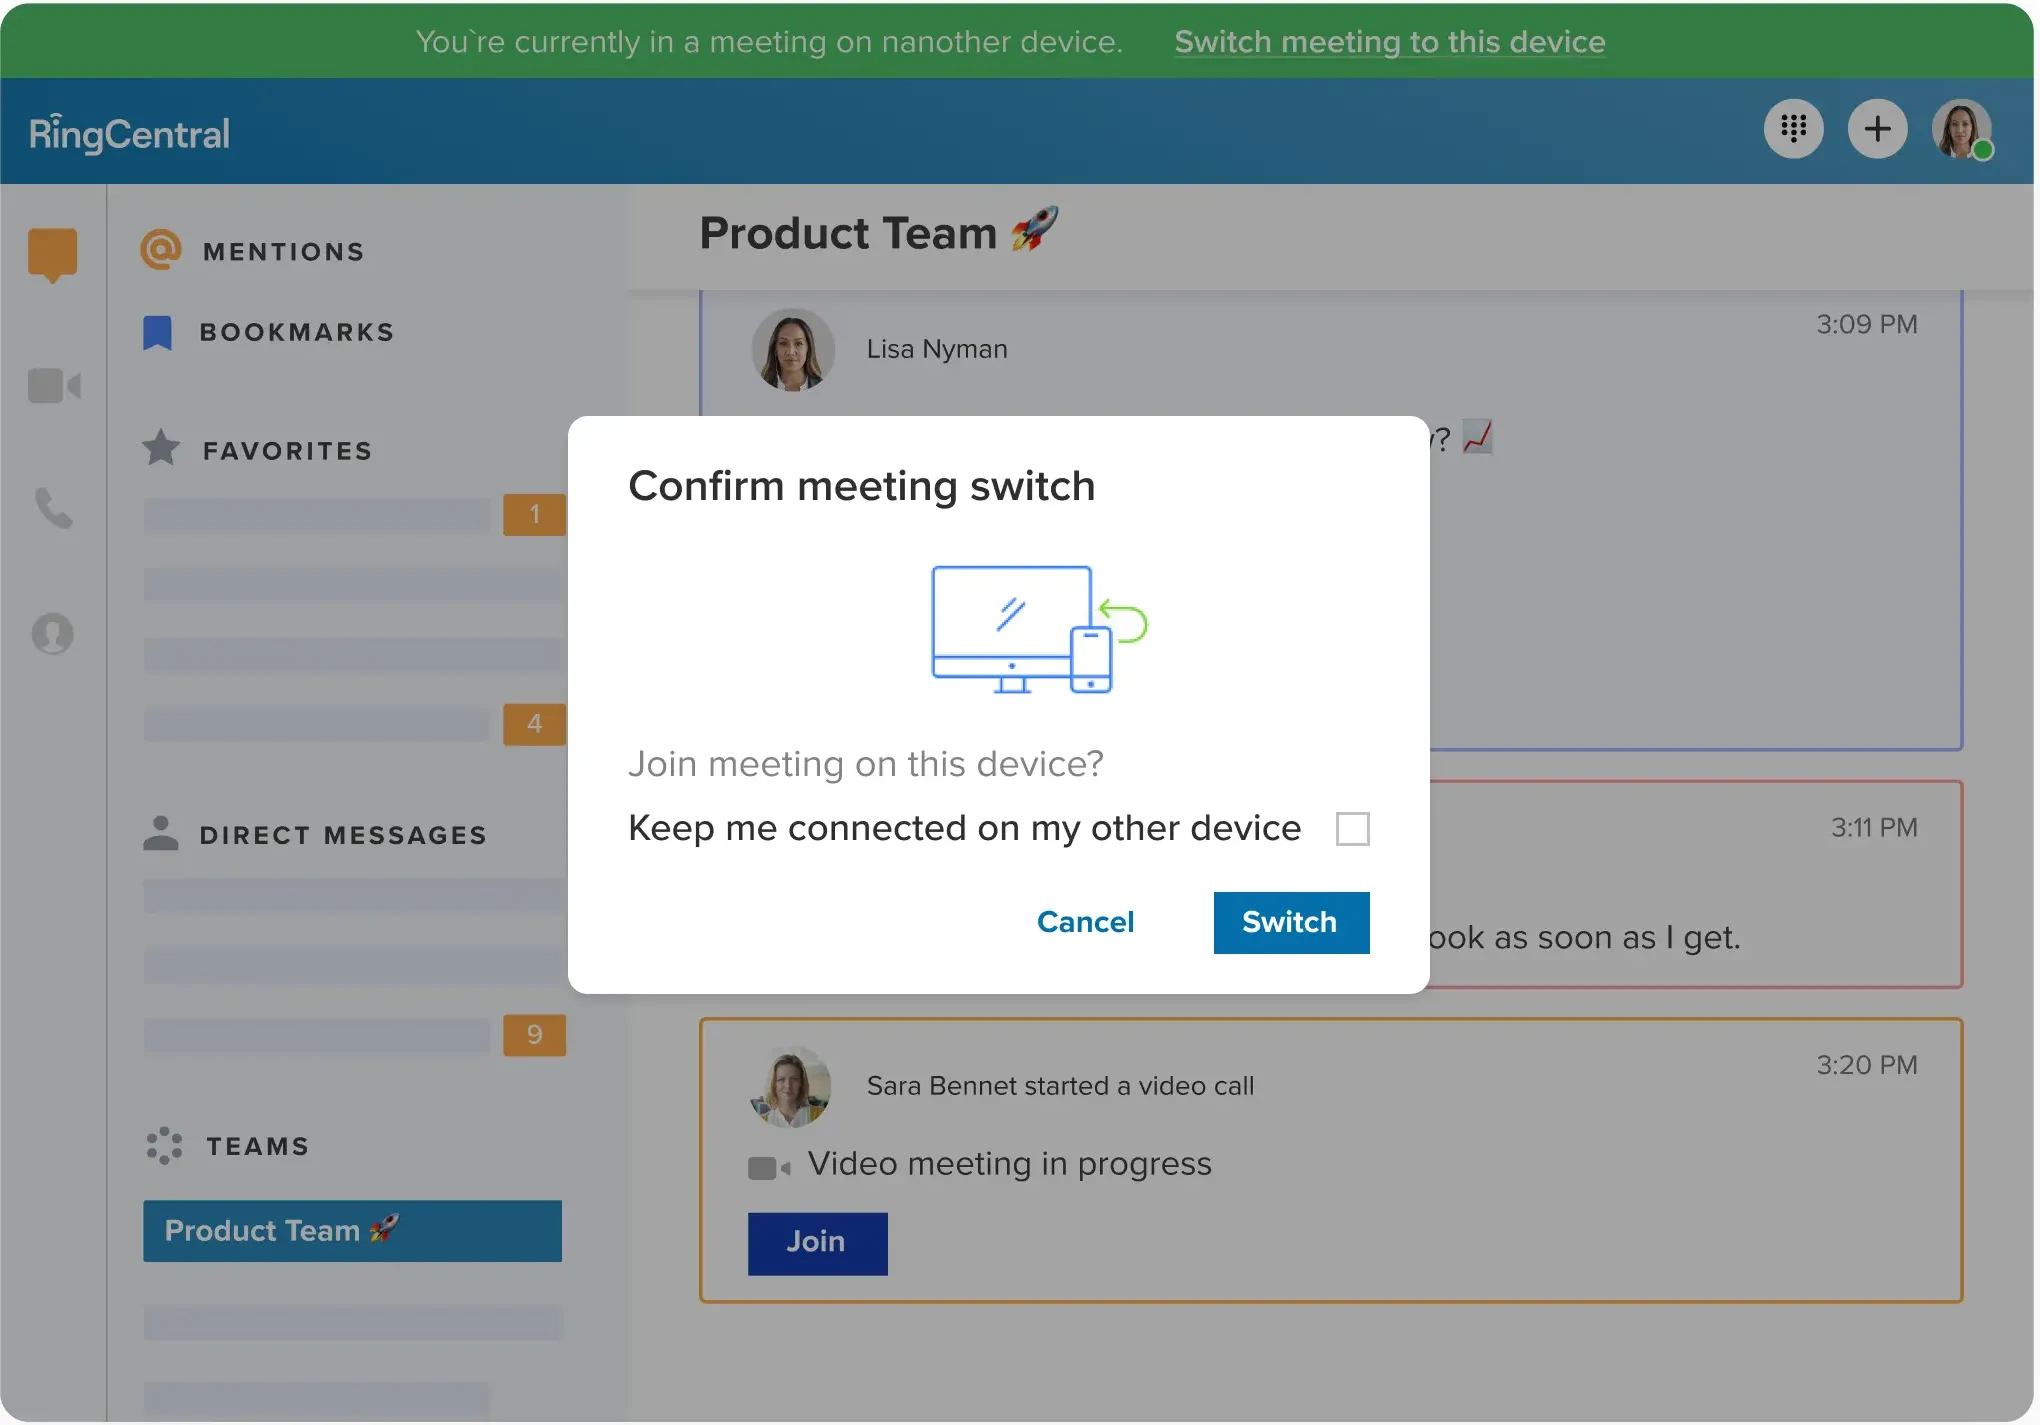Follow the Switch meeting to this device link
This screenshot has height=1425, width=2040.
(x=1390, y=42)
